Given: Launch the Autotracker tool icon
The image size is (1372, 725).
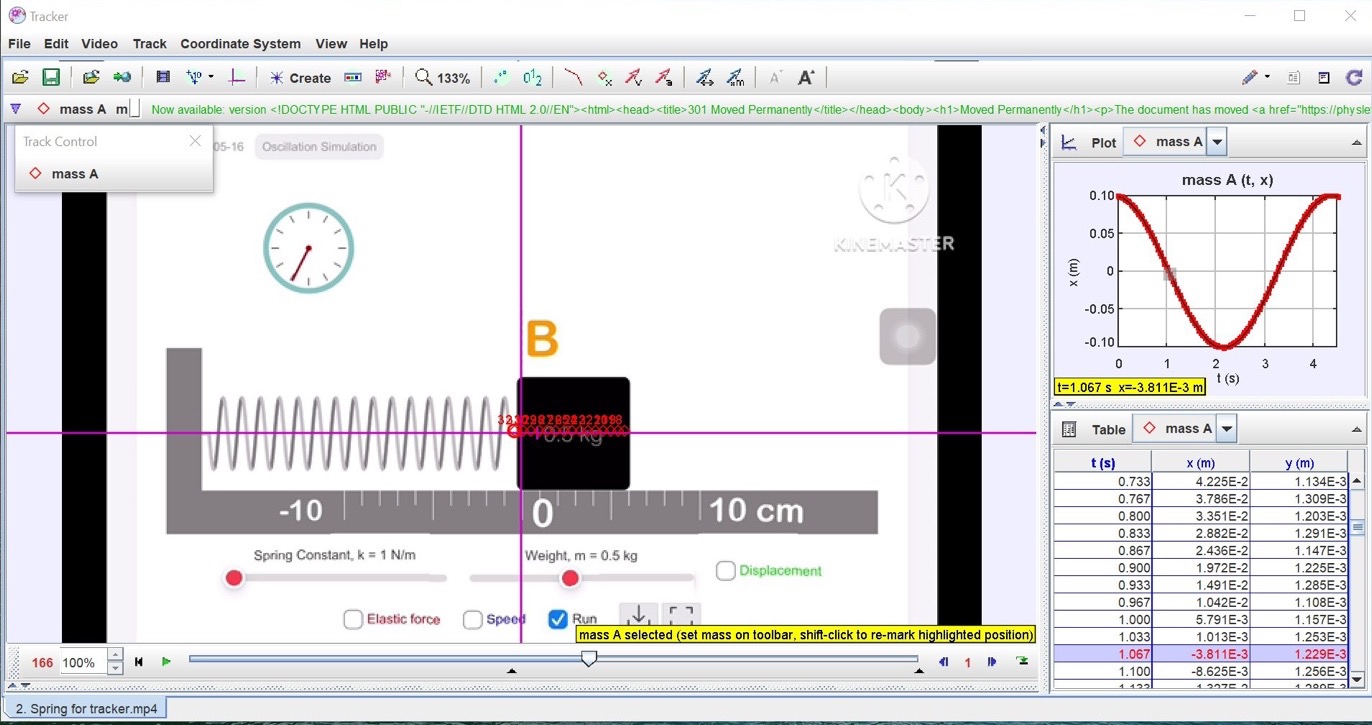Looking at the screenshot, I should coord(383,78).
